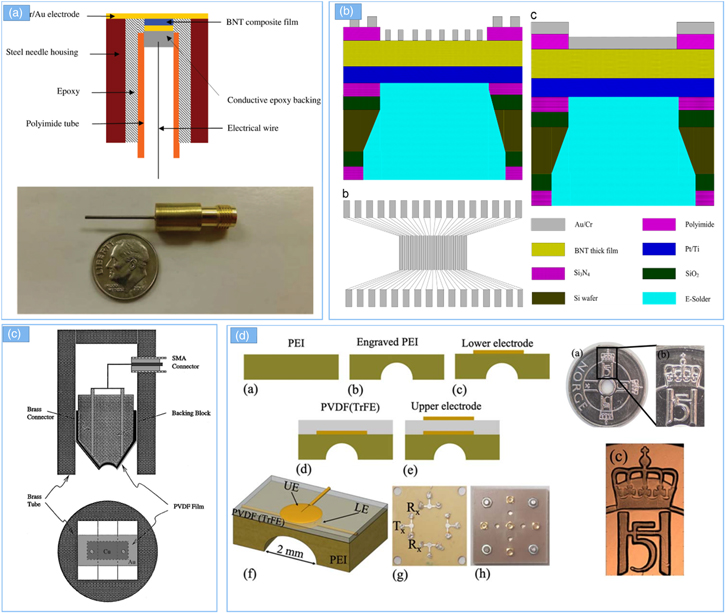725x613 pixels.
Task: Click the 'Upper electrode' heading
Action: 446,406
